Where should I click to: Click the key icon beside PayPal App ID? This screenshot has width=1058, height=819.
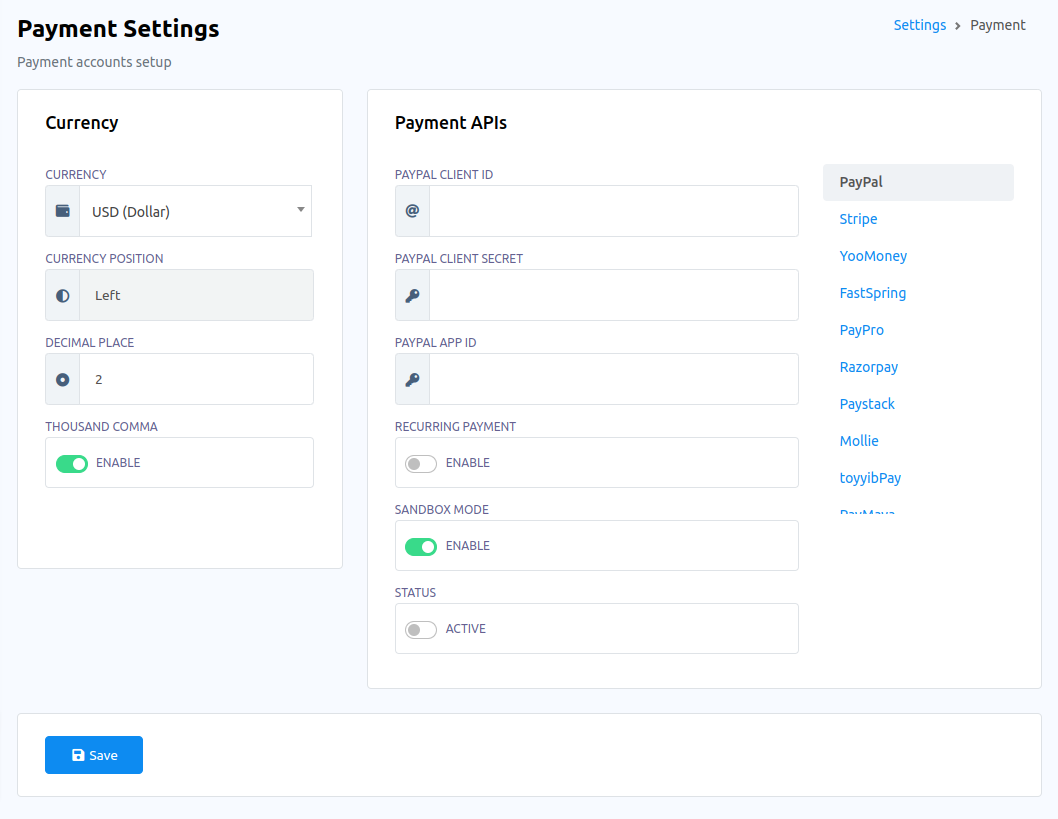412,380
